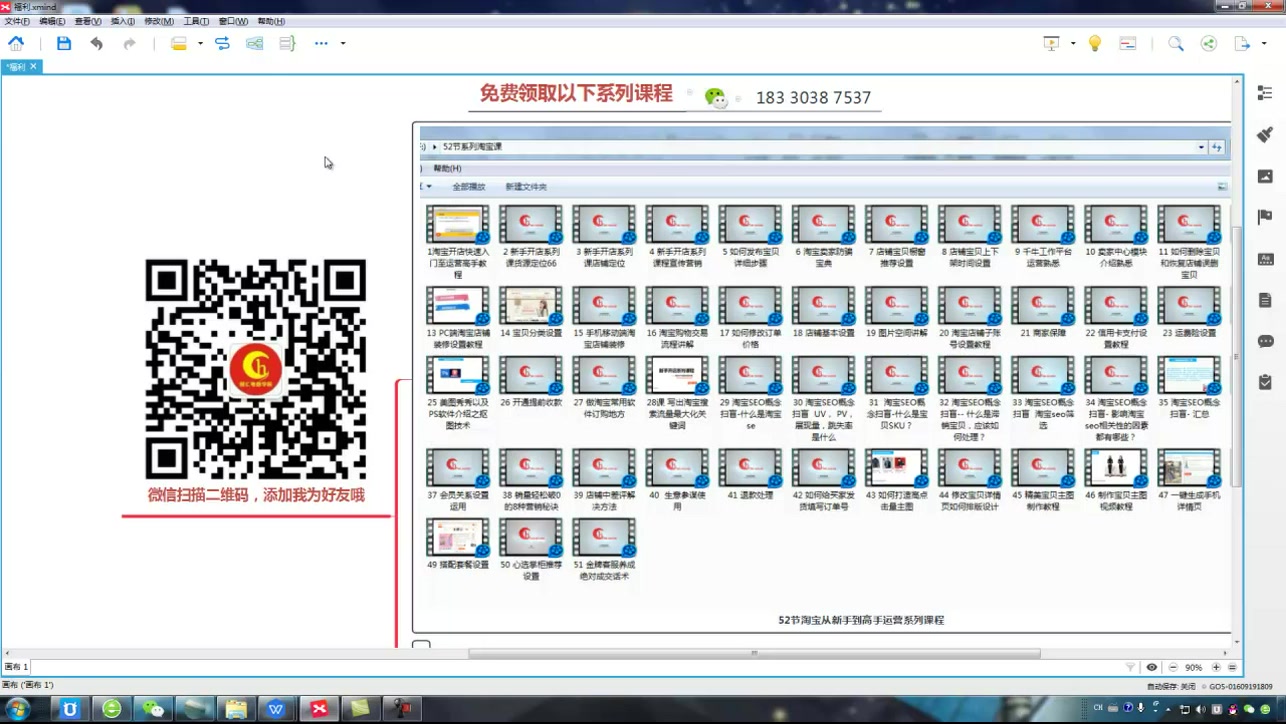Select the 免费领取以下系列课程 title topic
The width and height of the screenshot is (1286, 724).
576,93
